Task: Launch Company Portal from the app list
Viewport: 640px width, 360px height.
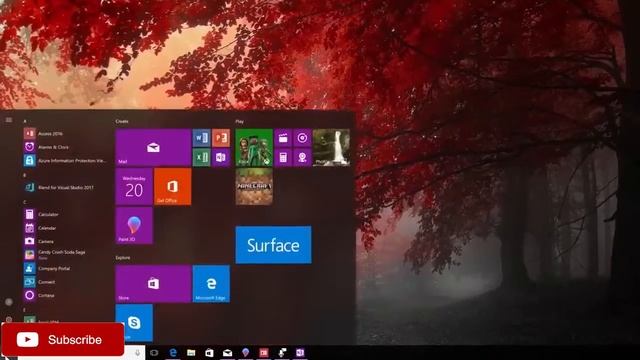Action: [65, 268]
